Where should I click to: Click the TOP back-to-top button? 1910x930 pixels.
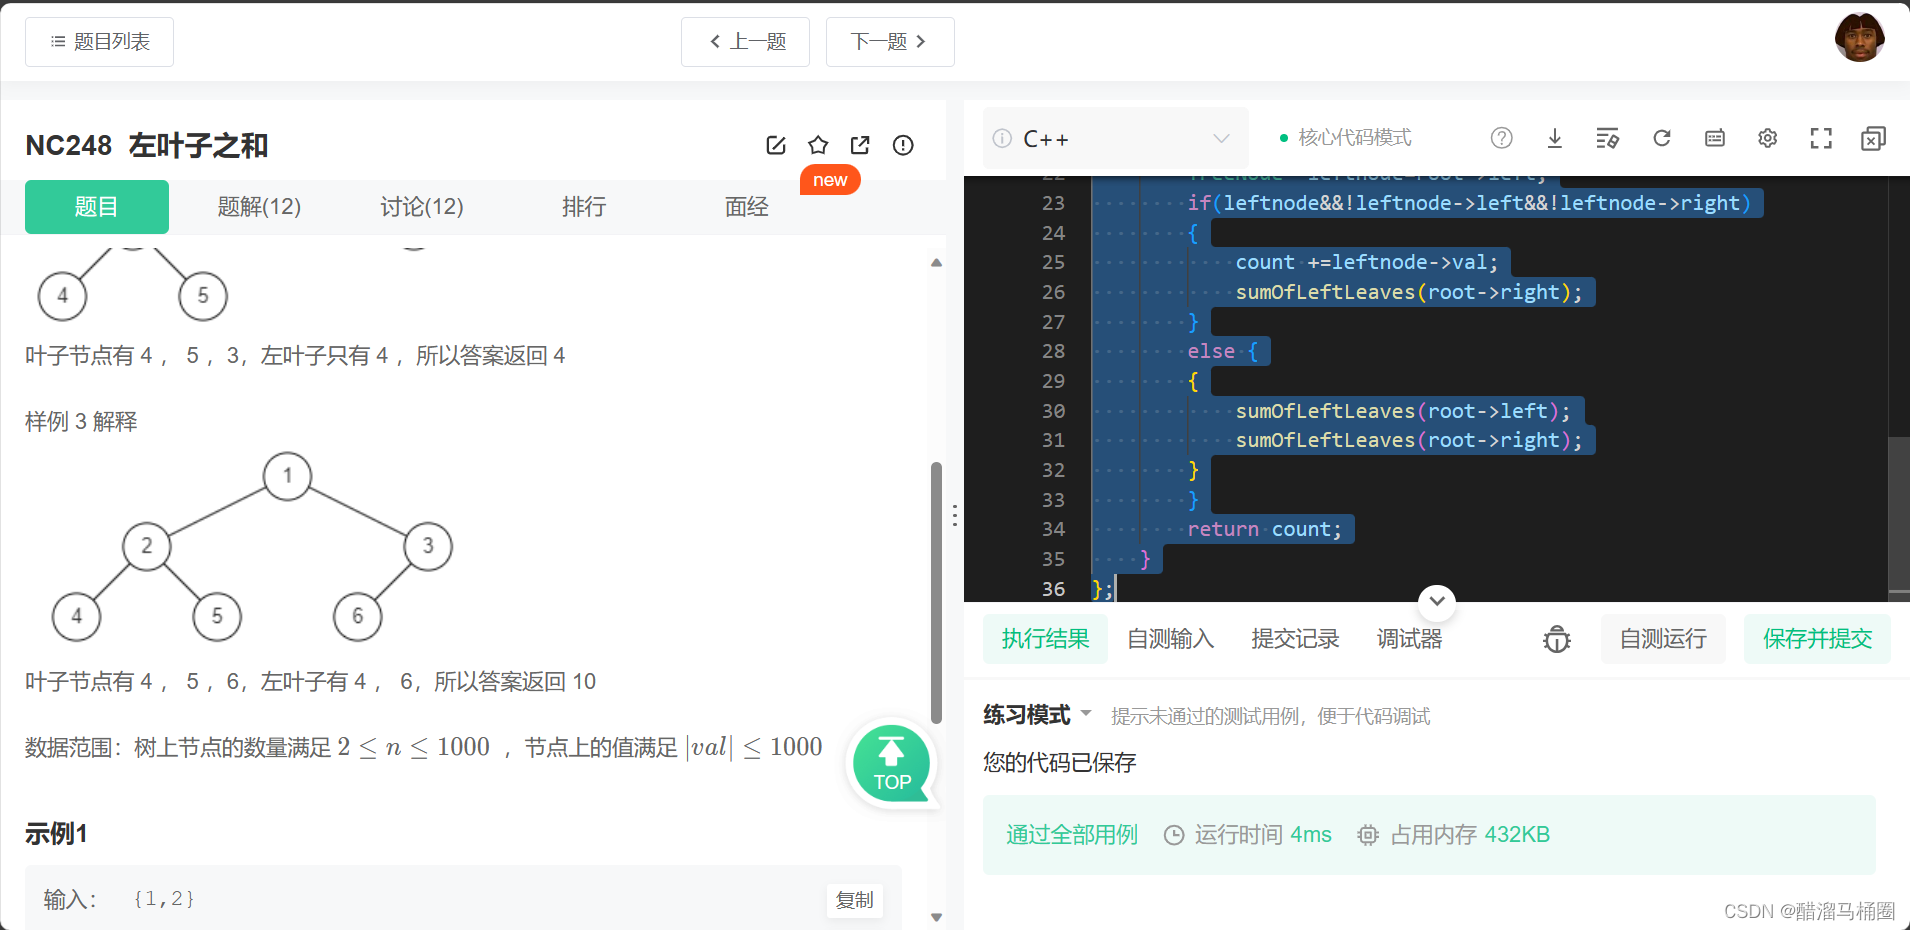tap(891, 764)
